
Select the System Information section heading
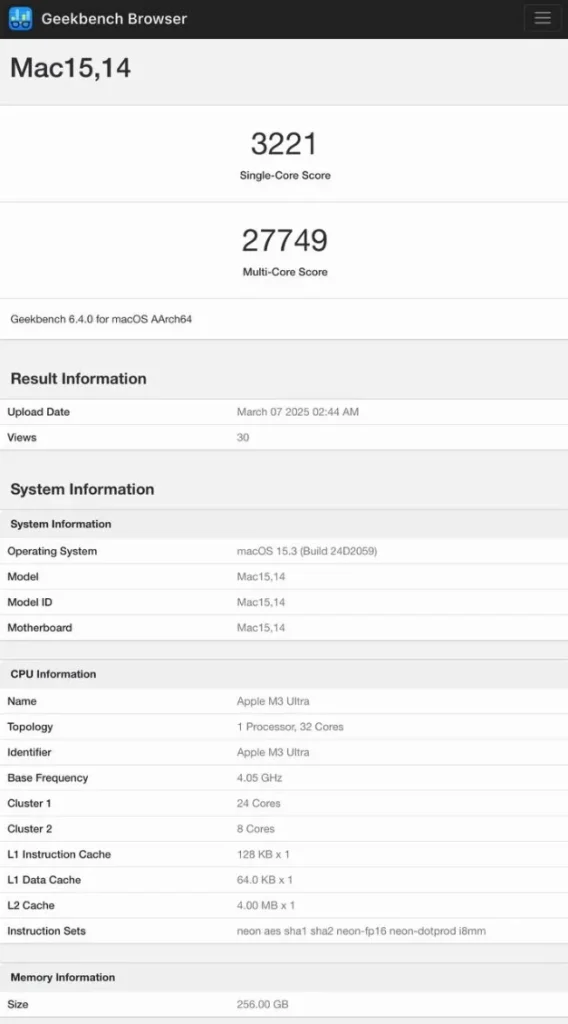pyautogui.click(x=82, y=489)
